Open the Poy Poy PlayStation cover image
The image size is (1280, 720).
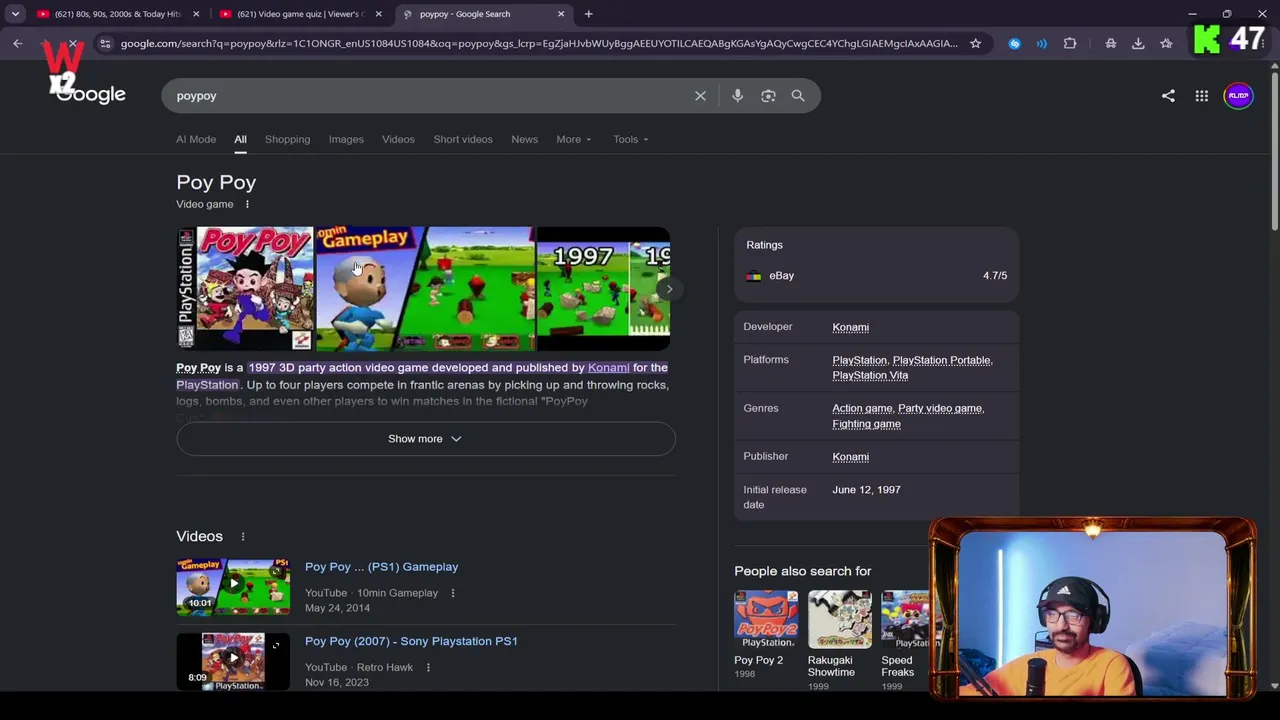pos(245,289)
